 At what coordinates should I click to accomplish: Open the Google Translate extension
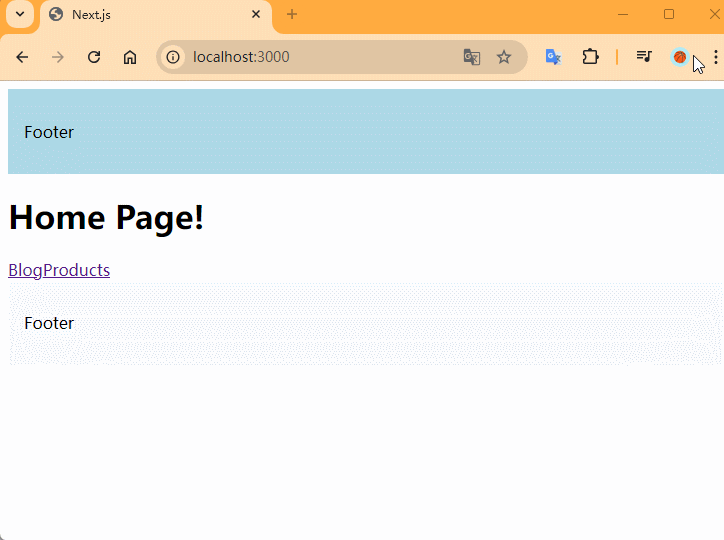[x=553, y=57]
